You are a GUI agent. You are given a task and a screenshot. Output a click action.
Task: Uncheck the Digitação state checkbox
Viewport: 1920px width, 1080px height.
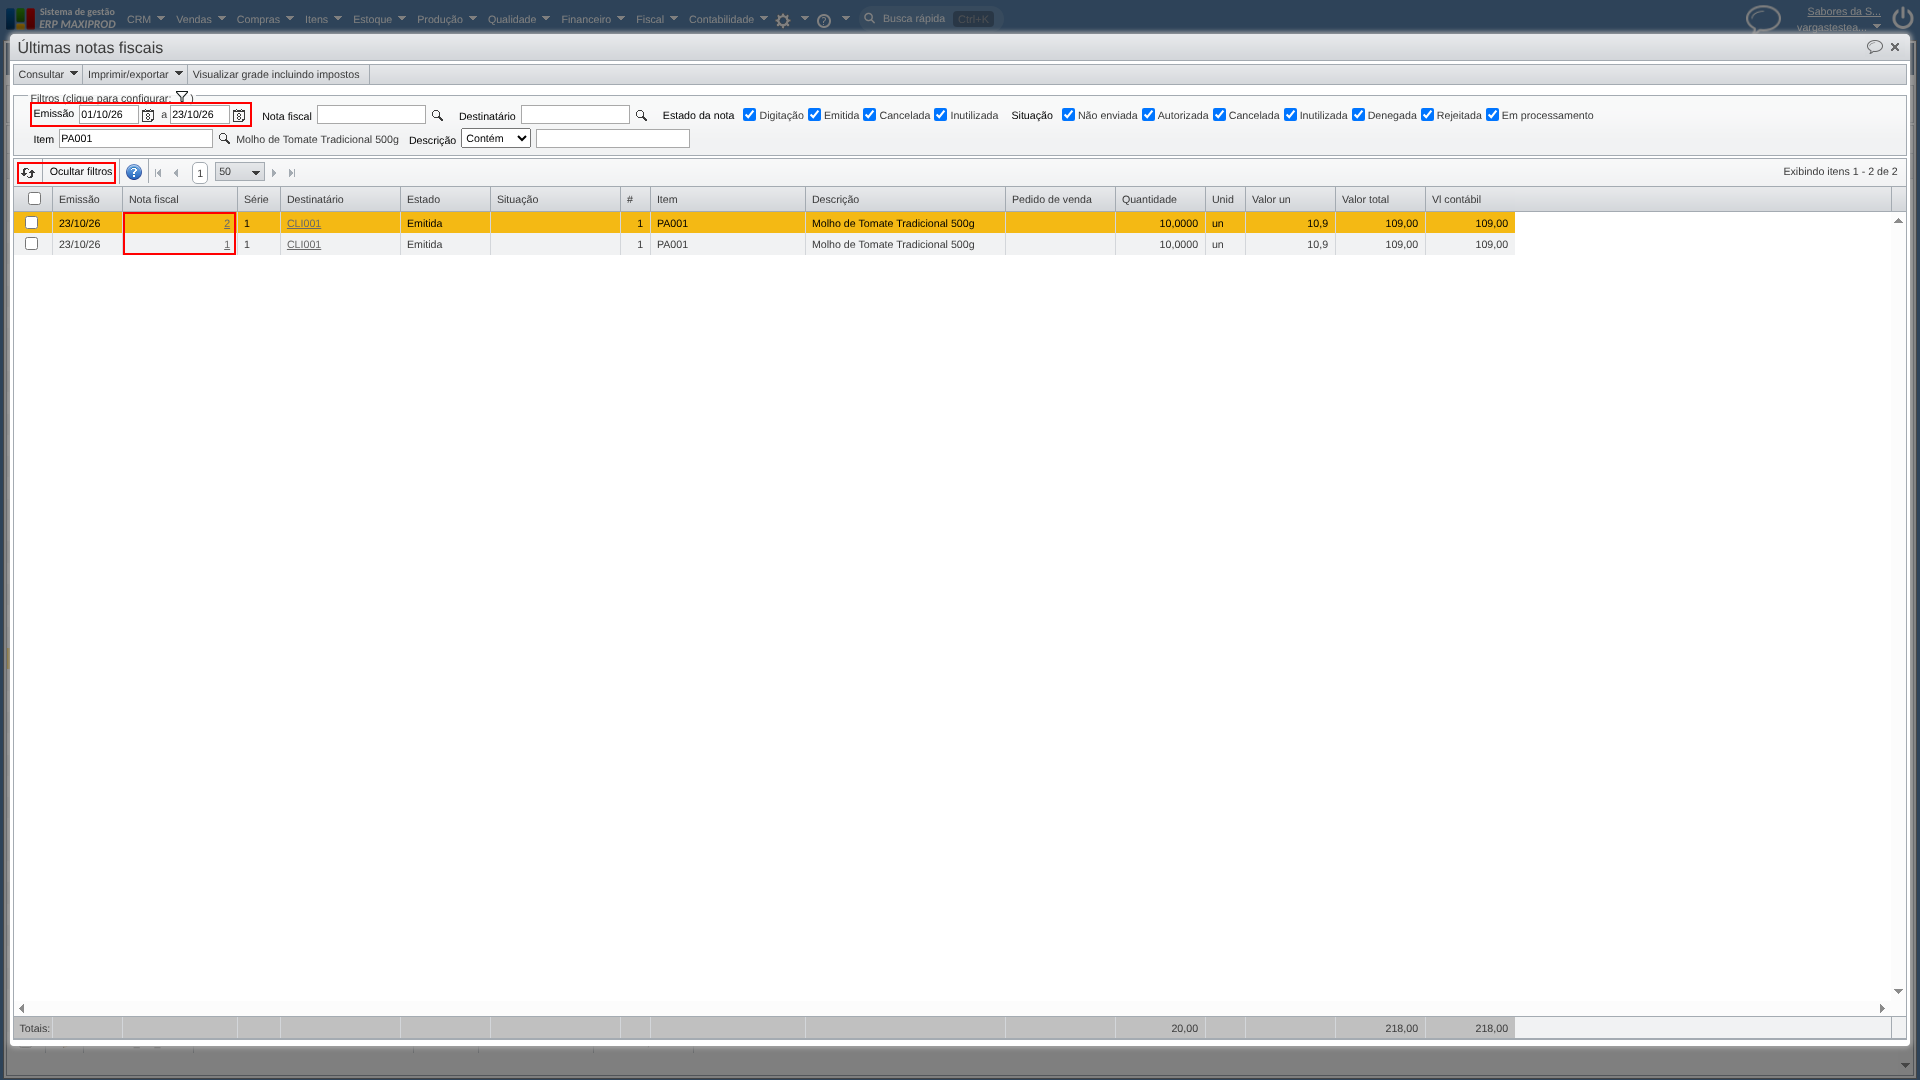(x=749, y=115)
